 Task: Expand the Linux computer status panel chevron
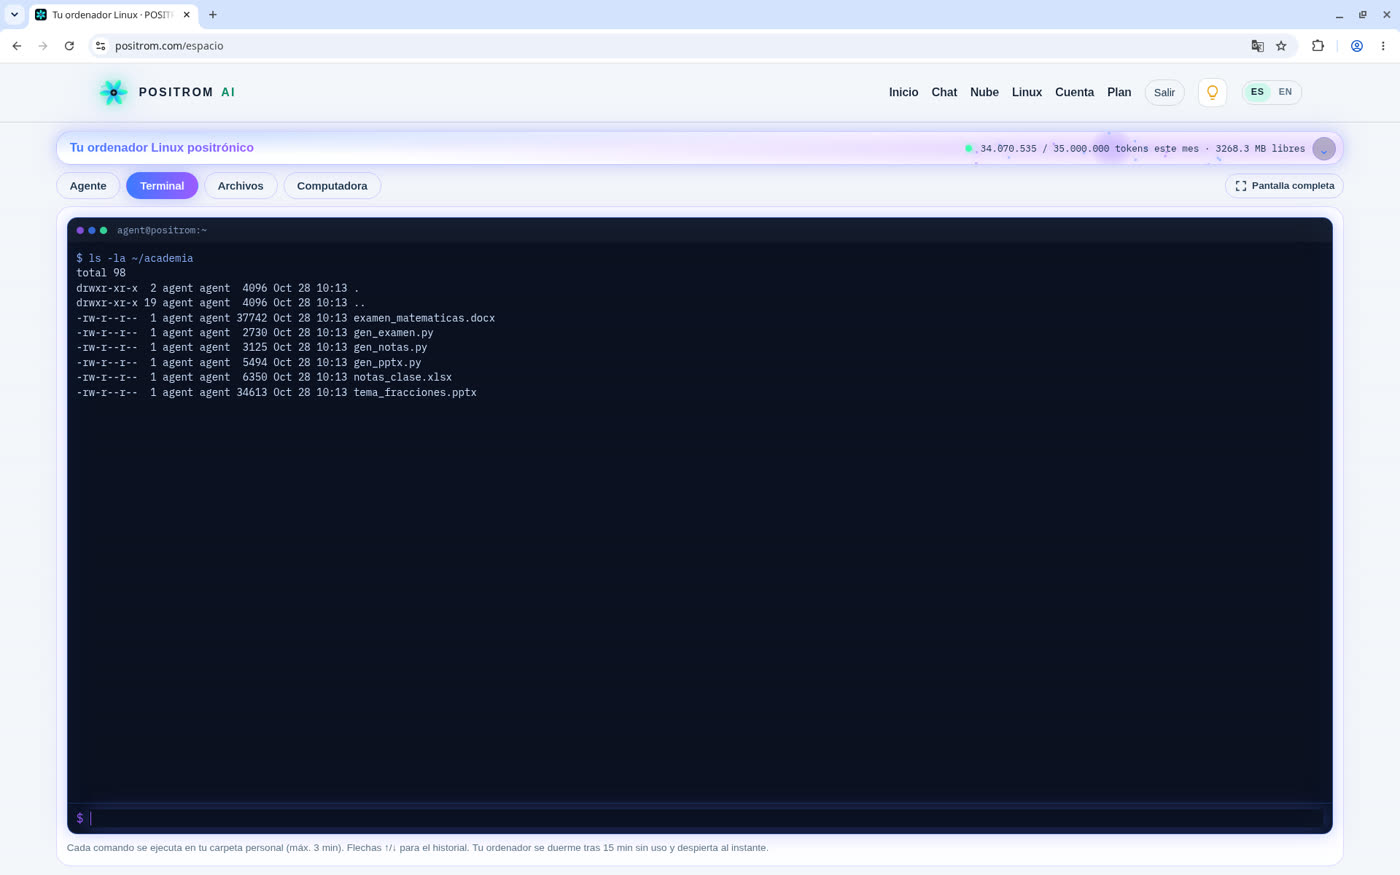(x=1324, y=149)
